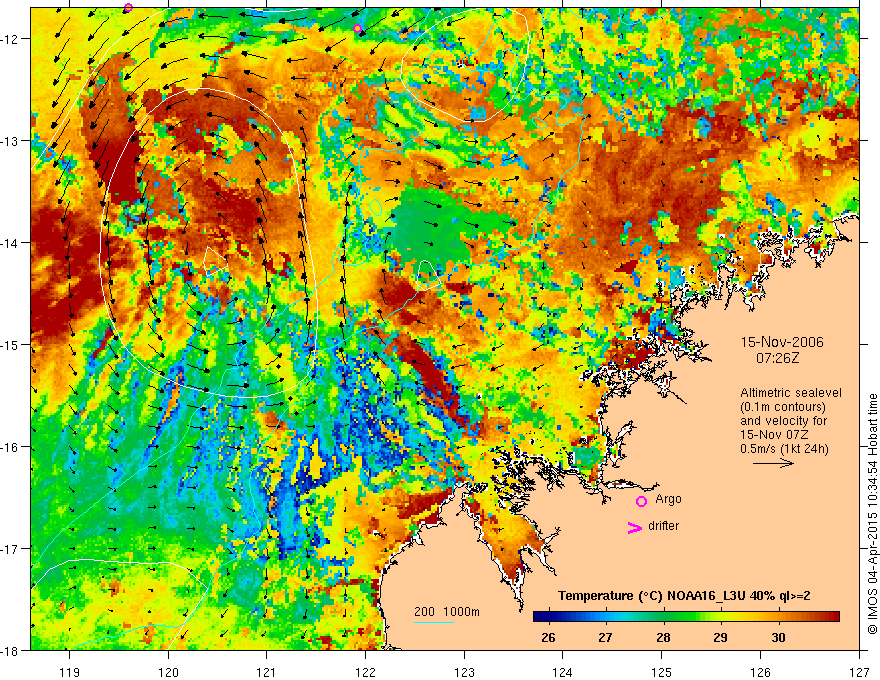The height and width of the screenshot is (680, 880).
Task: Click longitude axis label 119
Action: [70, 672]
